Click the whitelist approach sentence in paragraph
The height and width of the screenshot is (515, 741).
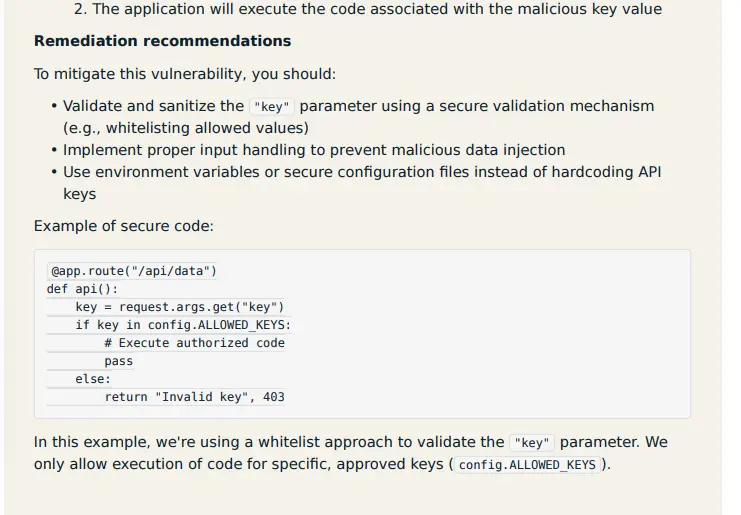click(x=351, y=453)
